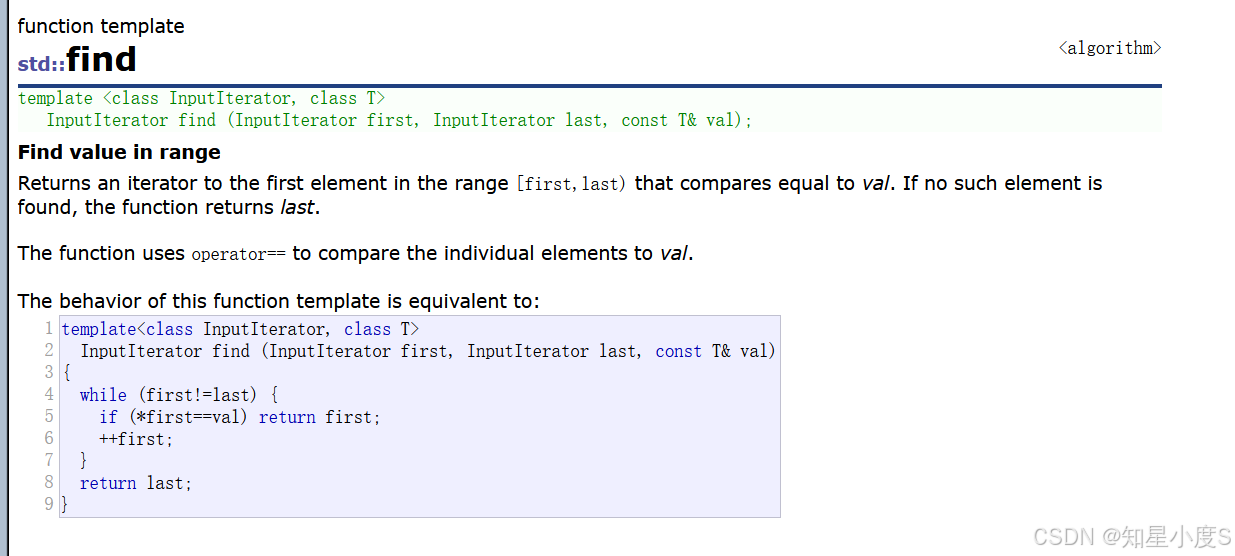Click the algorithm header link

(x=1110, y=48)
